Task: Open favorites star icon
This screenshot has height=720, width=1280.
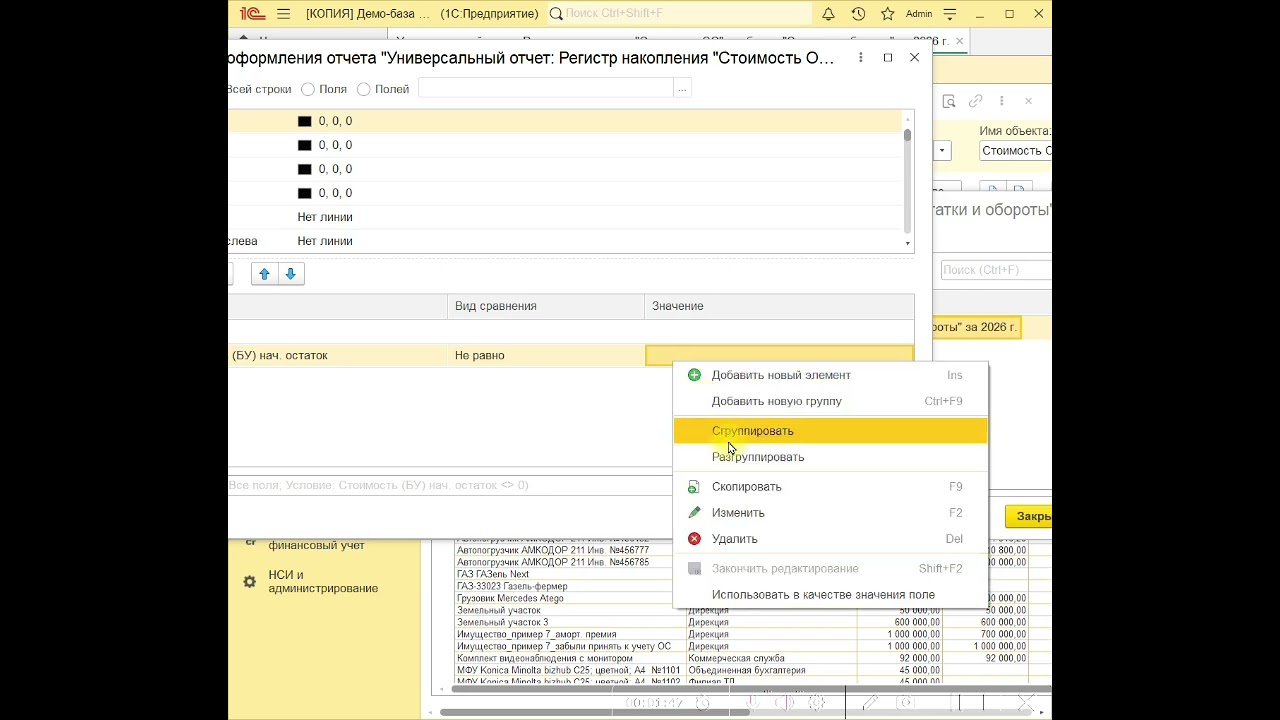Action: click(887, 14)
